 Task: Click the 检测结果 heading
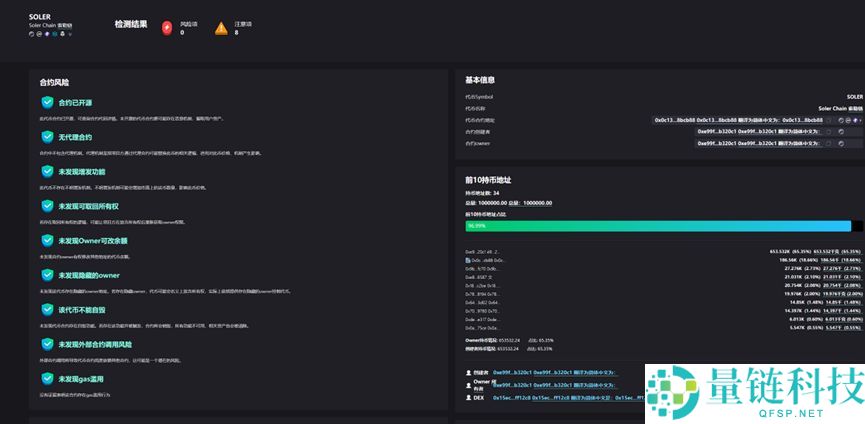coord(130,23)
